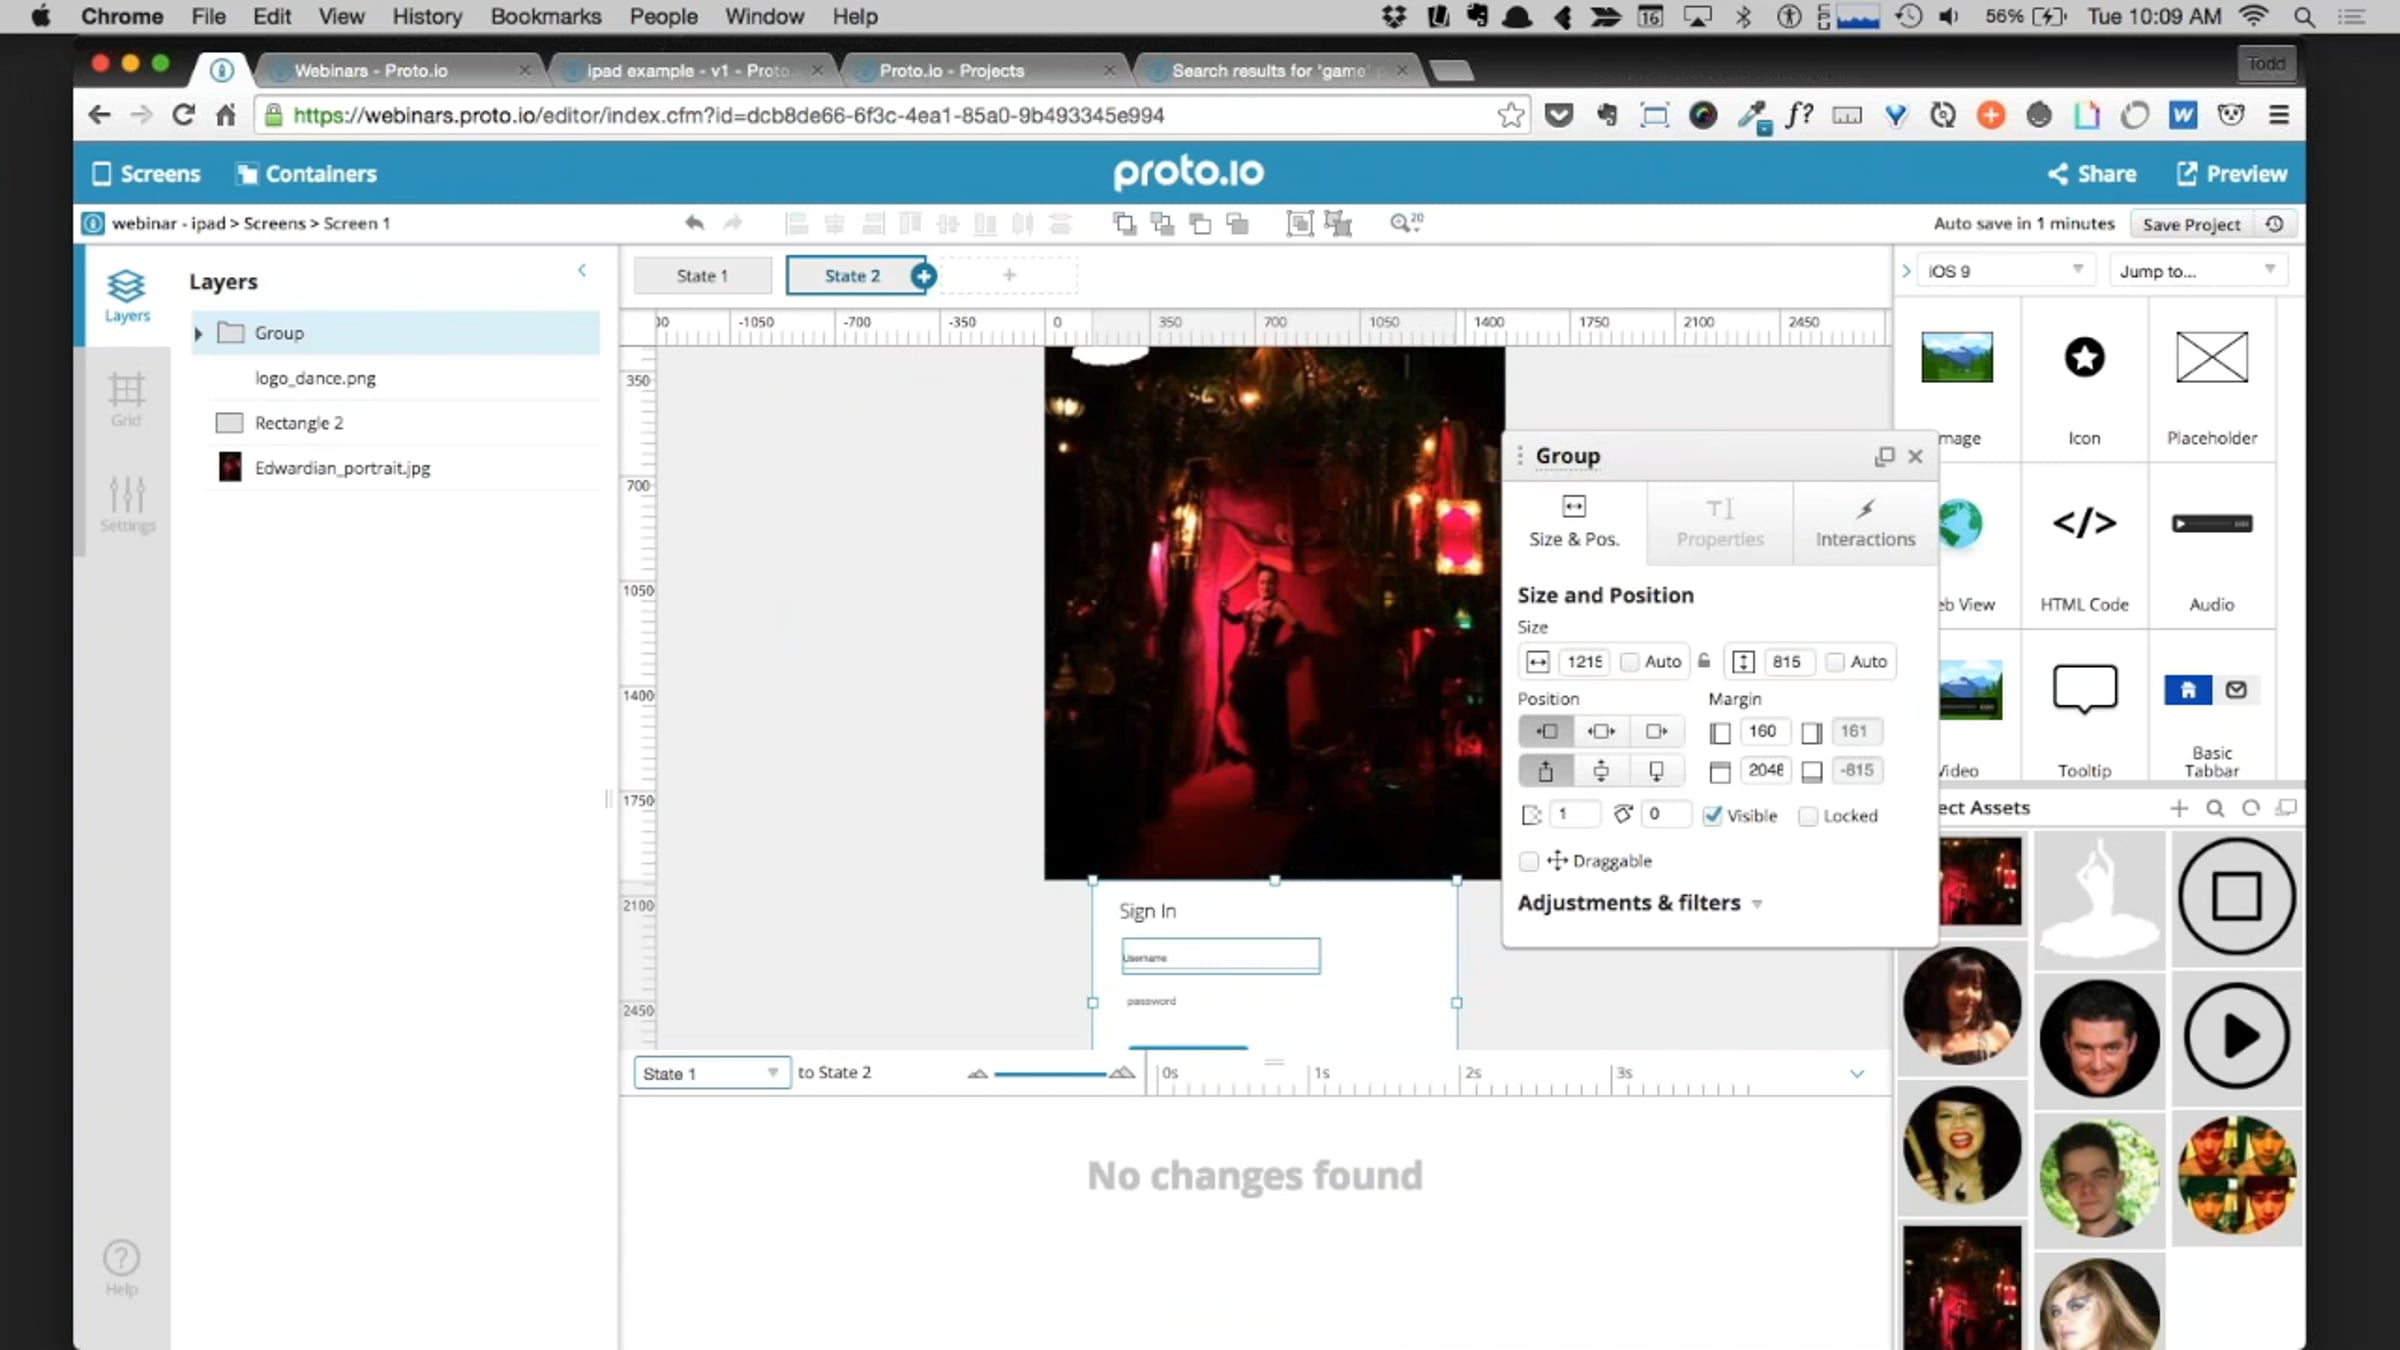
Task: Expand the Group layer tree arrow
Action: click(x=198, y=333)
